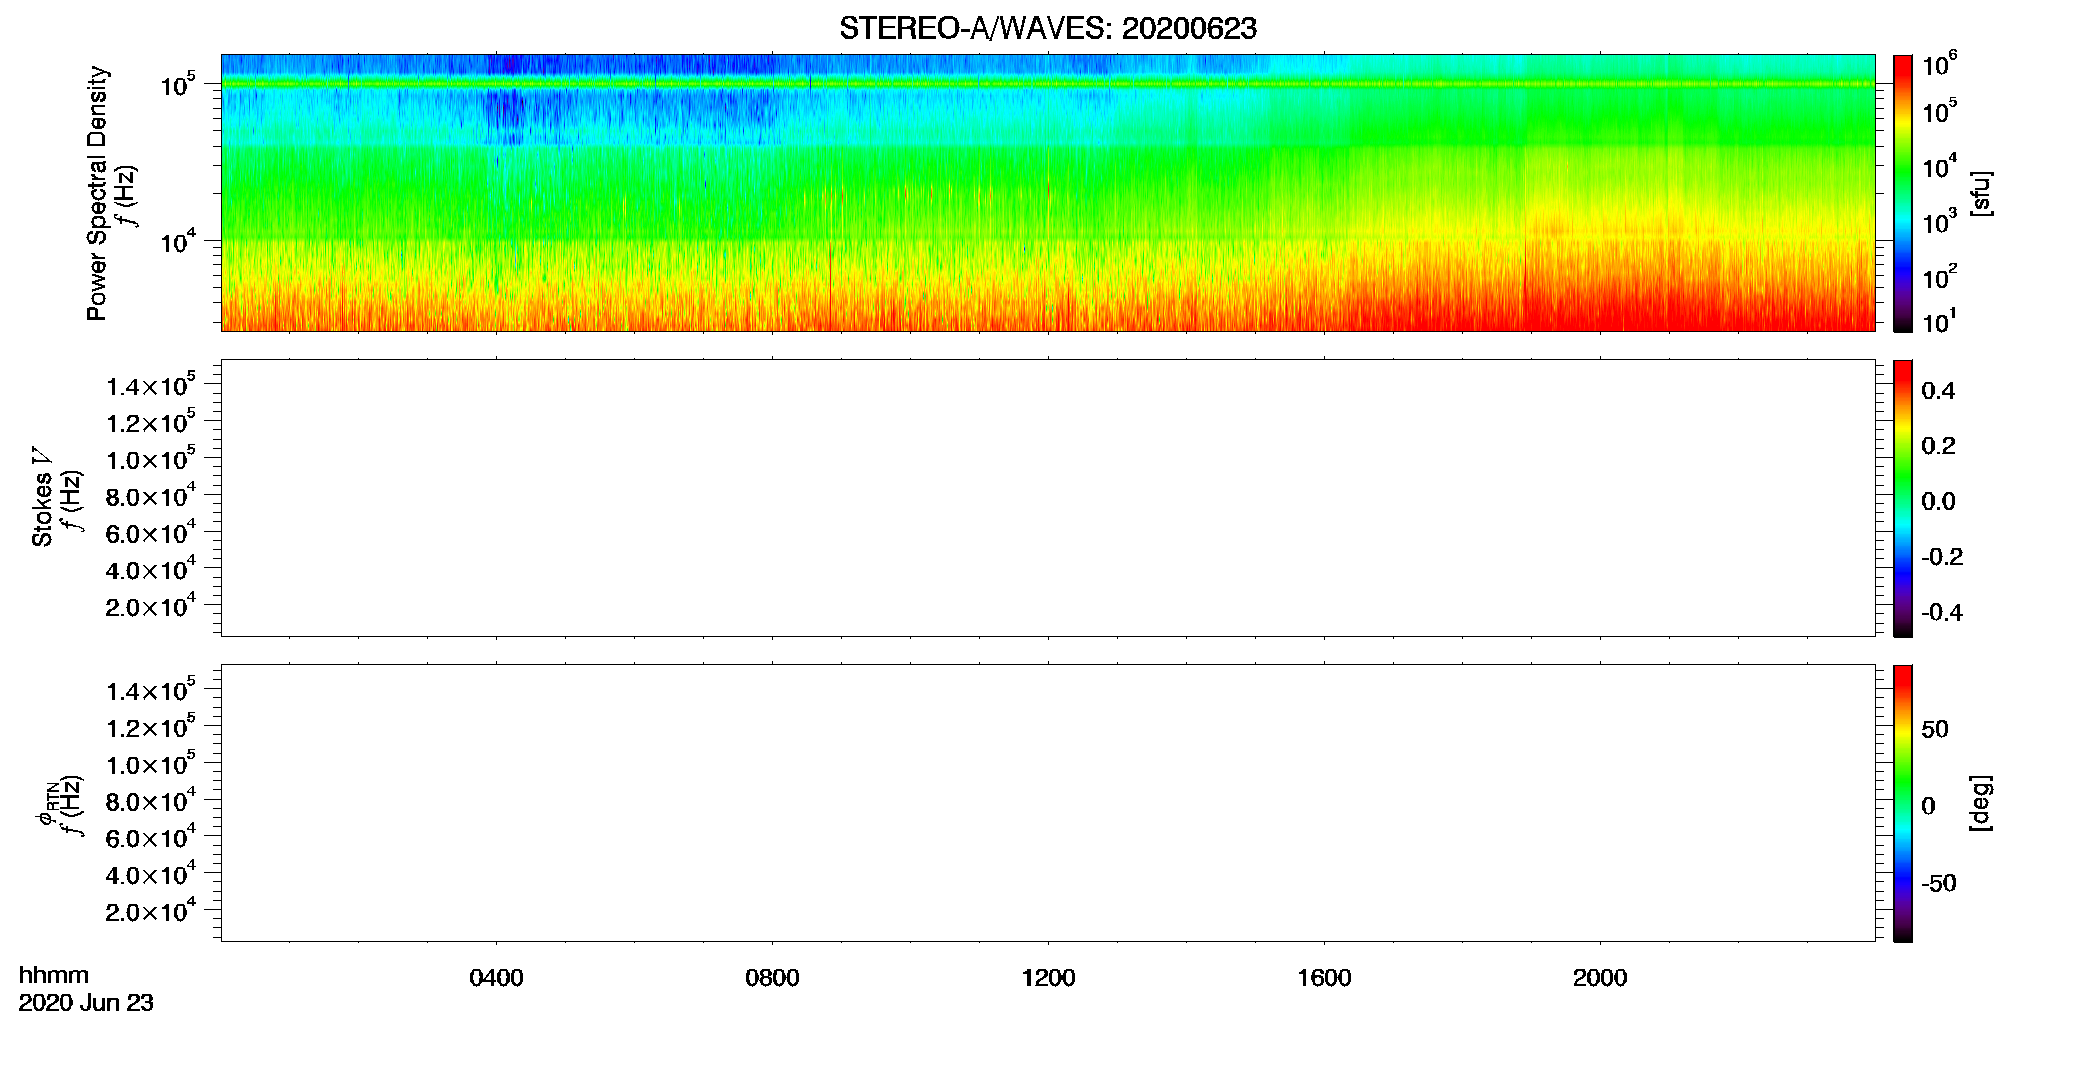
Task: Click the Power Spectral Density axis label
Action: tap(97, 193)
